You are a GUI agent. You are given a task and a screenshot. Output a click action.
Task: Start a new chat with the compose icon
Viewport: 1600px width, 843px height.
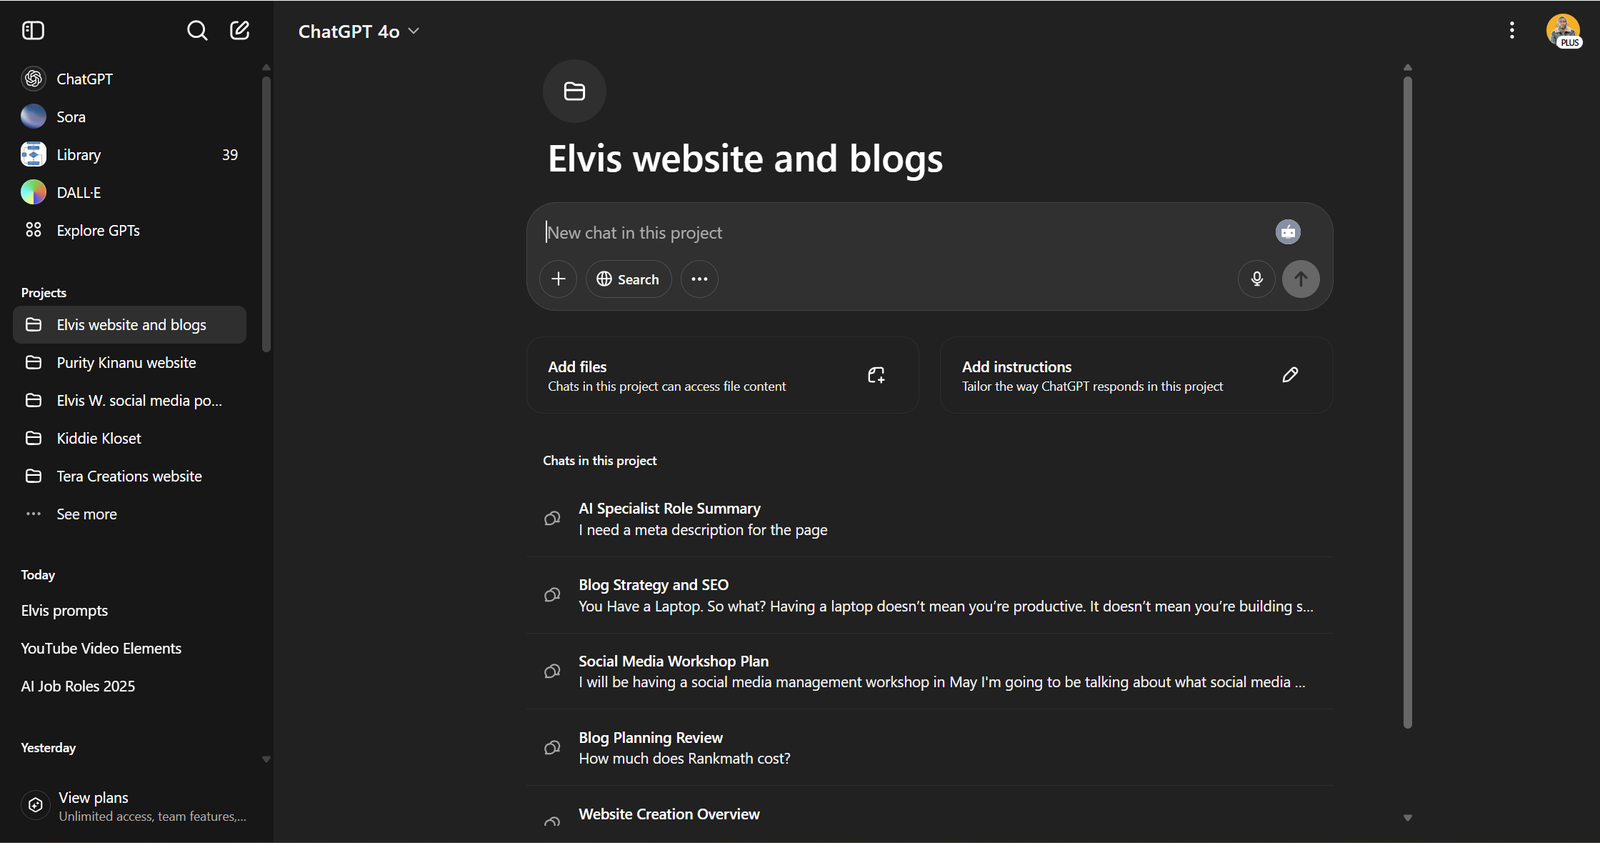240,30
